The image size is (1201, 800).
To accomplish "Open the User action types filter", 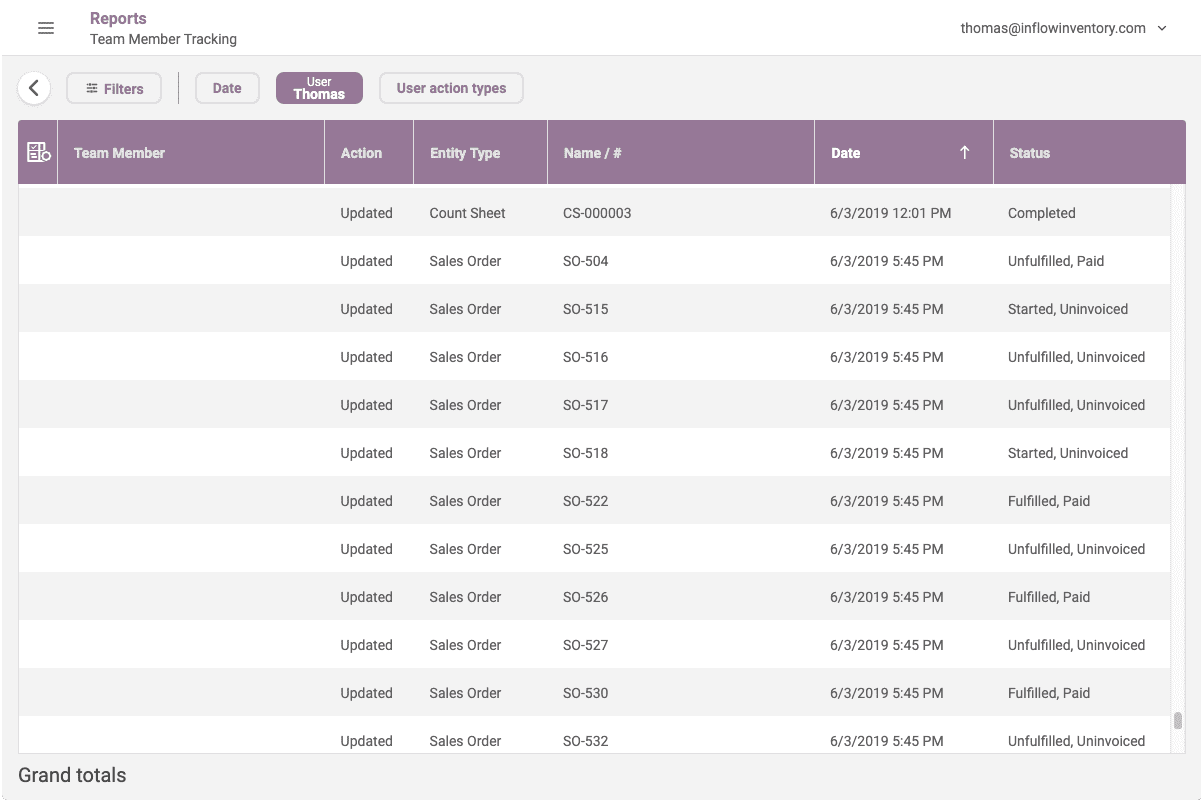I will coord(451,88).
